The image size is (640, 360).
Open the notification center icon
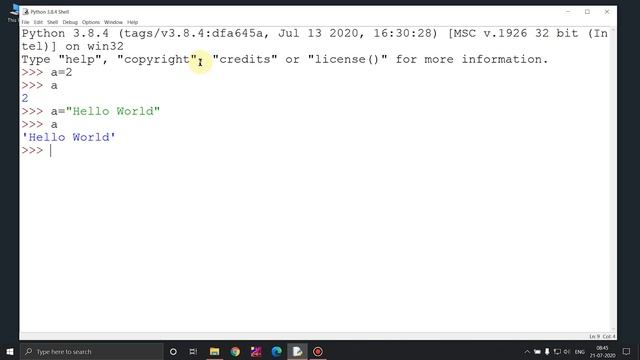[627, 351]
